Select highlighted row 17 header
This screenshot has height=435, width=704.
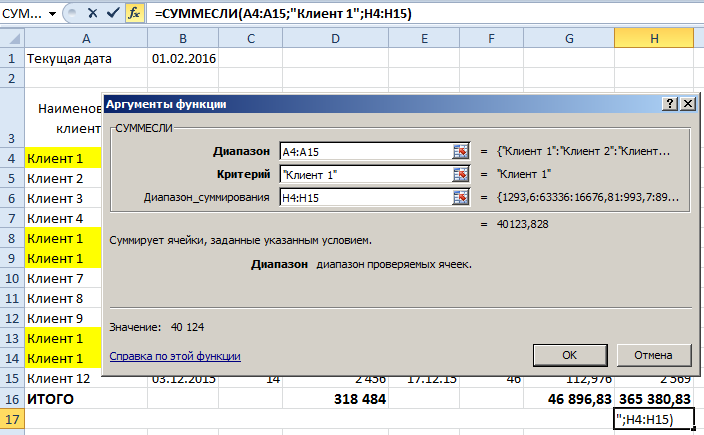coord(12,419)
